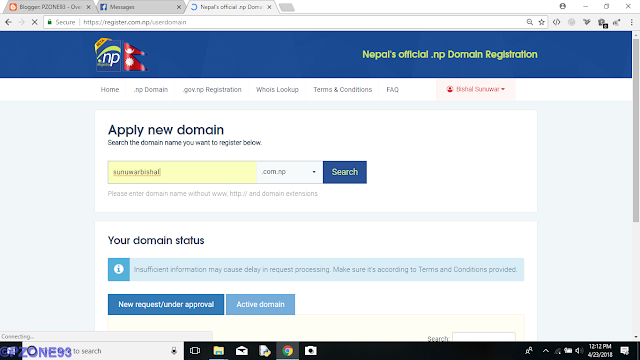Image resolution: width=640 pixels, height=360 pixels.
Task: Click the Apply new domain heading
Action: click(x=166, y=130)
